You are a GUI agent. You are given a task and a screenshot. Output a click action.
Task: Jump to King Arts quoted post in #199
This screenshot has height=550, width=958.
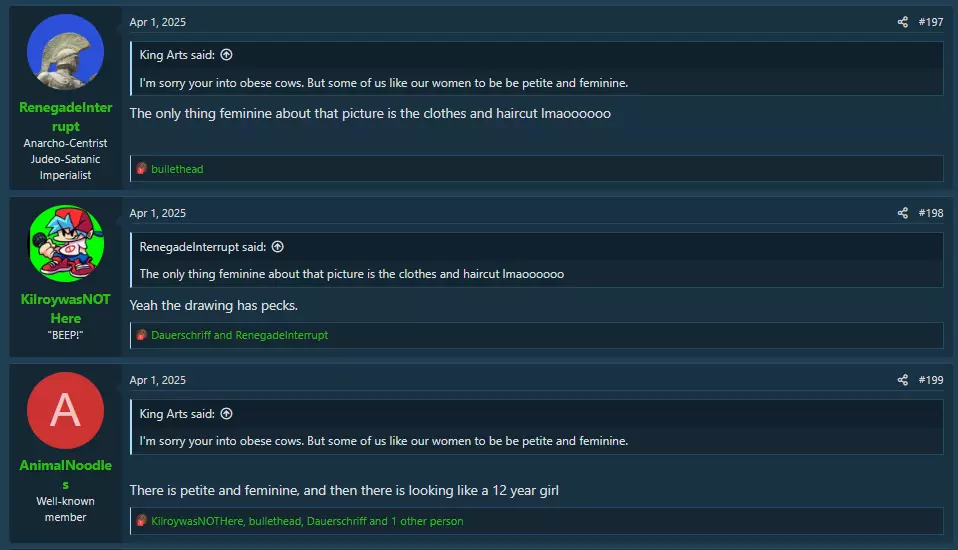click(226, 414)
